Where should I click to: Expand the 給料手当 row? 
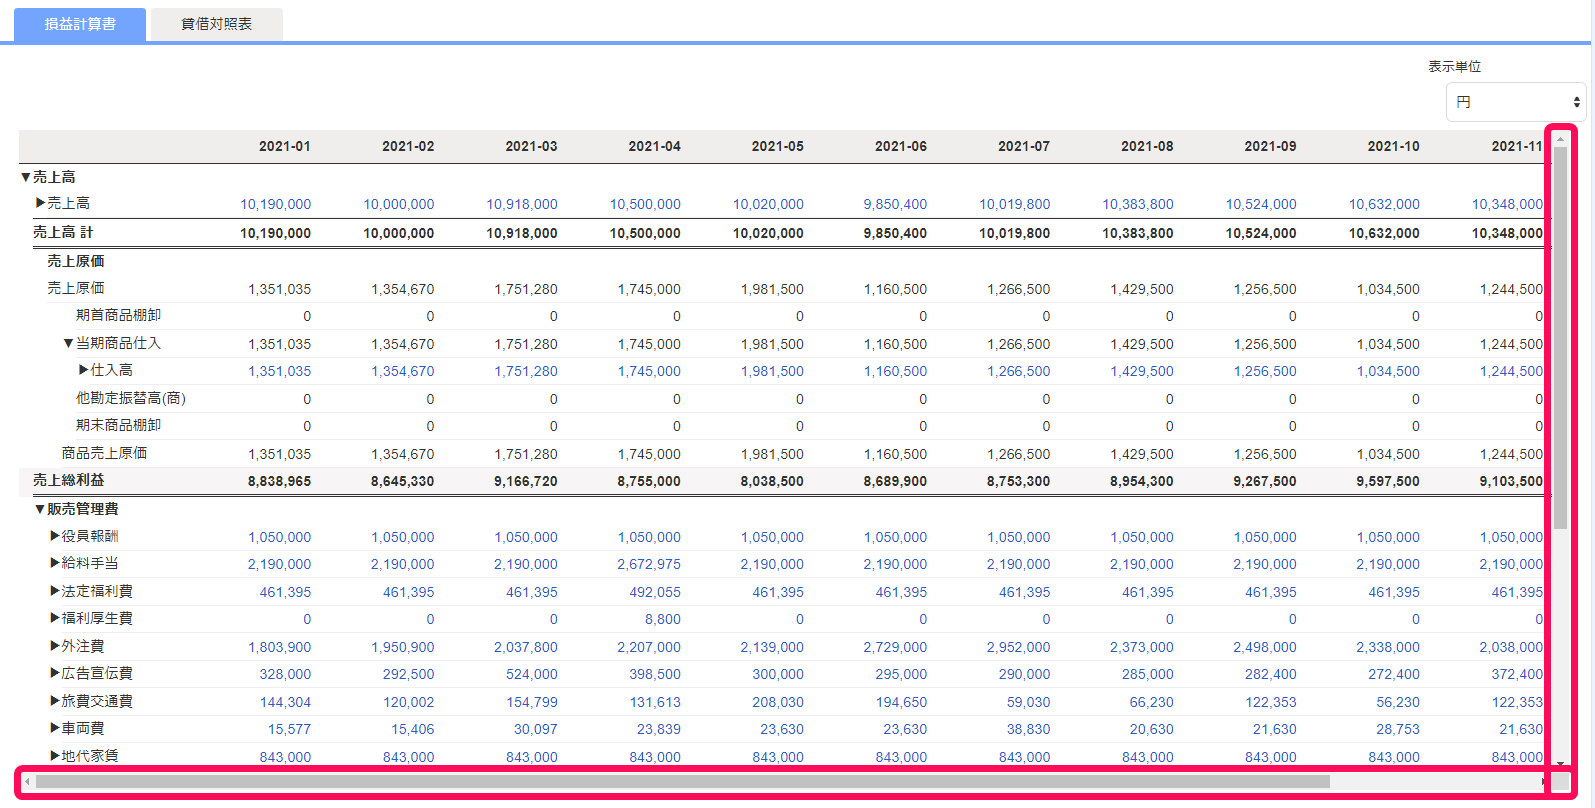tap(55, 563)
